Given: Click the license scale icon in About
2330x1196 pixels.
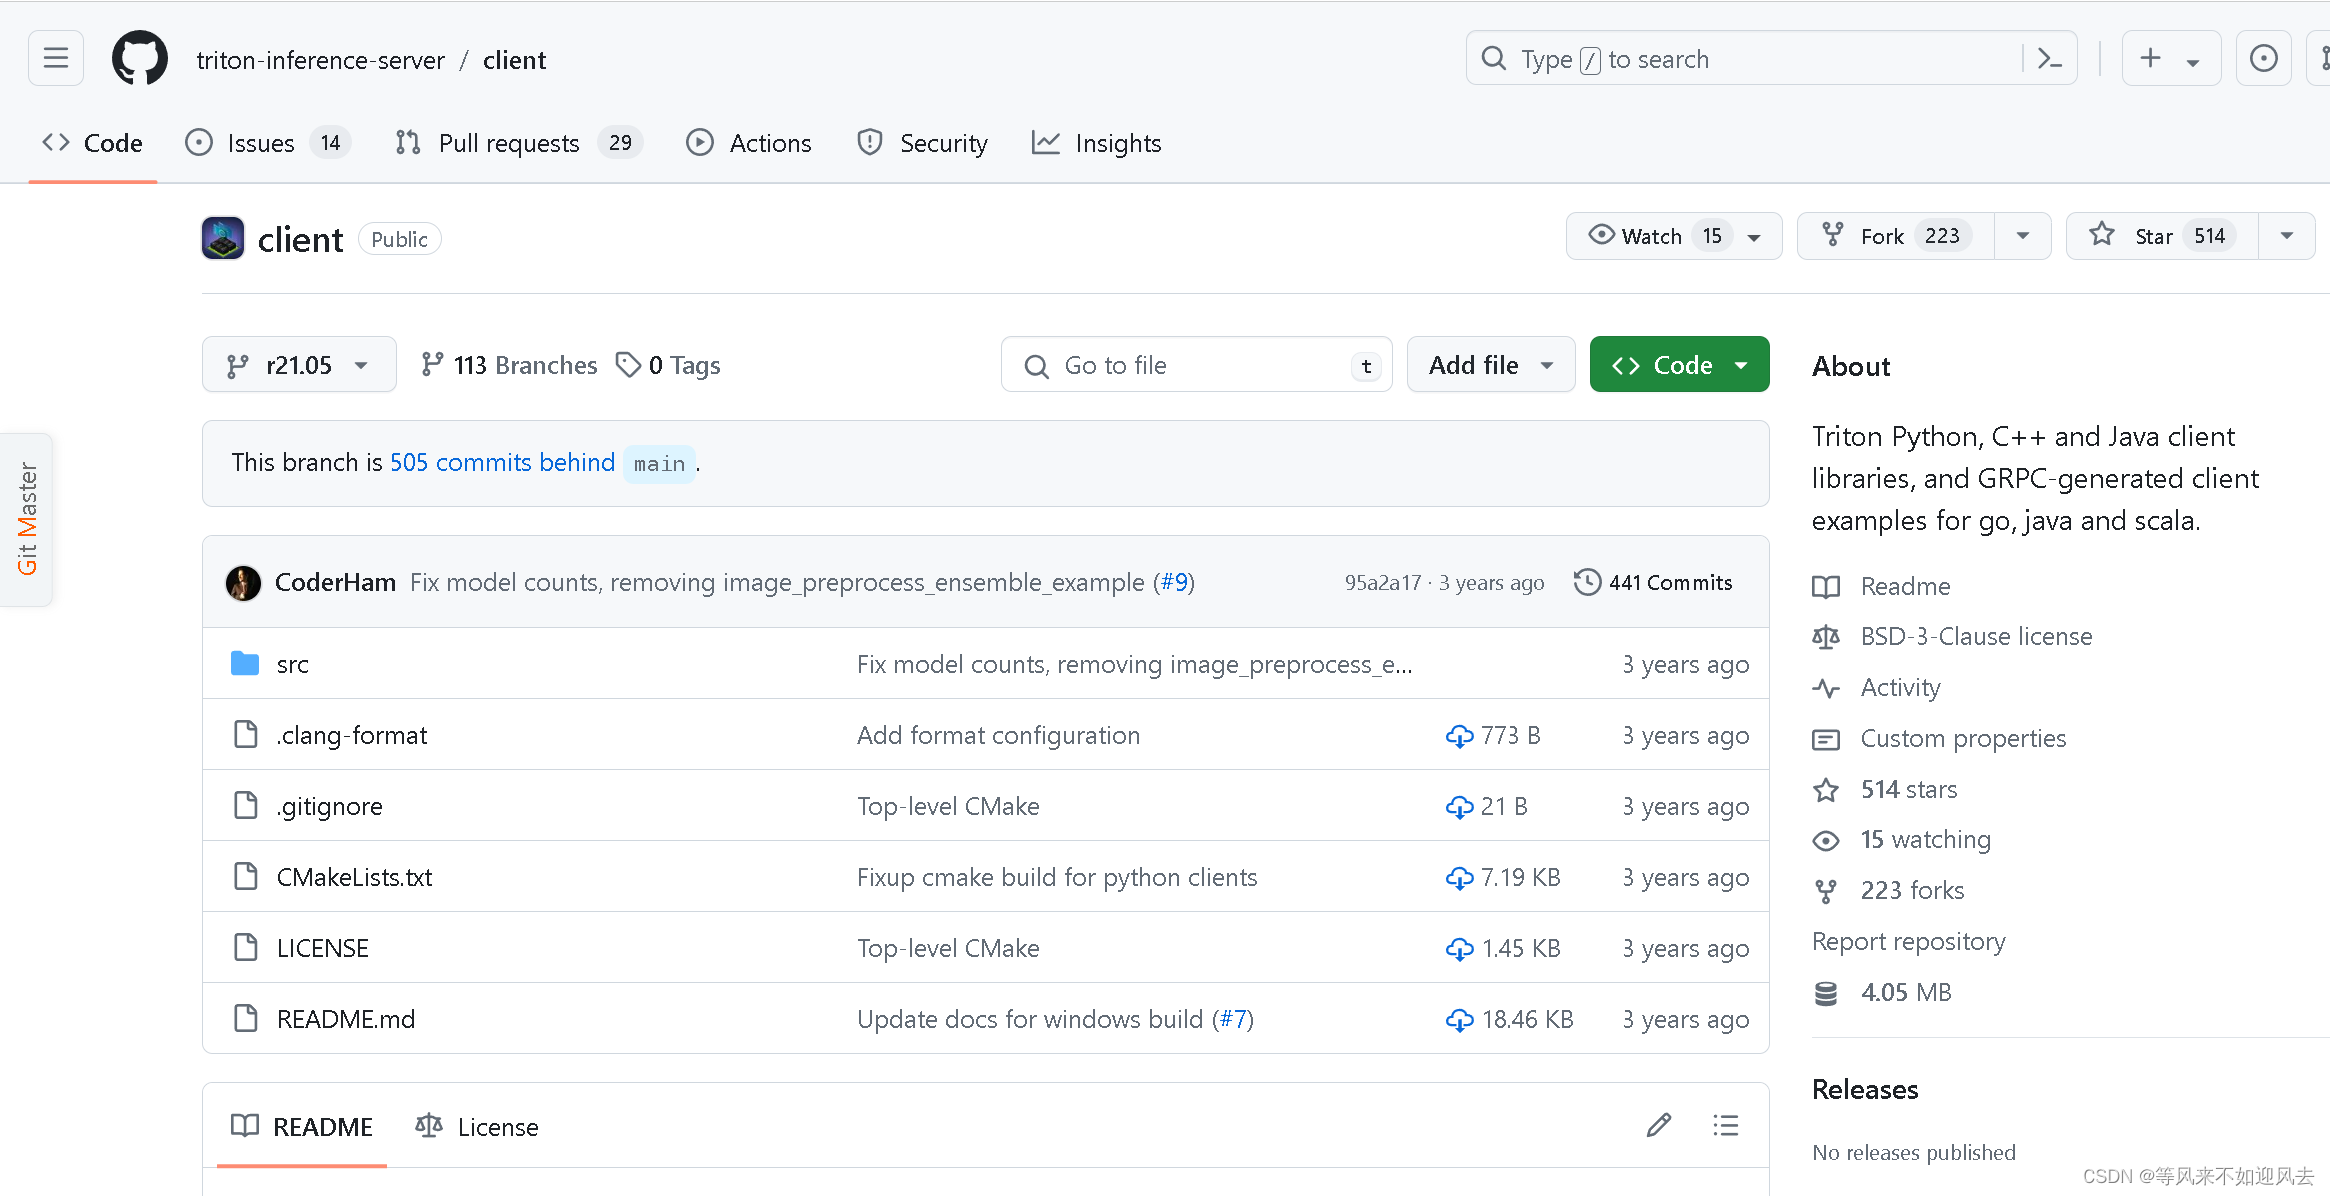Looking at the screenshot, I should pos(1826,637).
